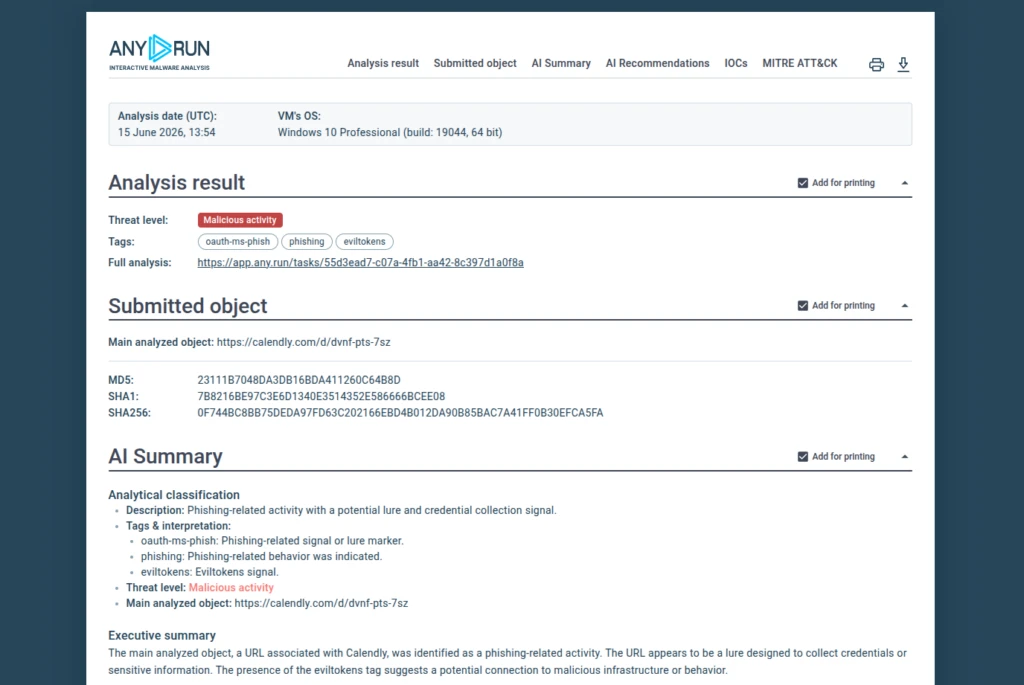Open AI Summary nav item
1024x685 pixels.
coord(561,63)
